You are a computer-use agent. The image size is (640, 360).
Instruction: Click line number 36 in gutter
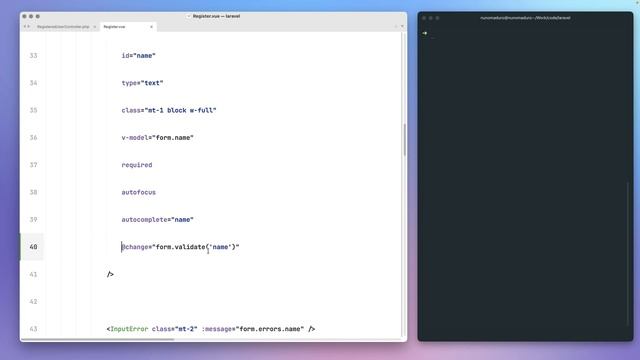[x=33, y=138]
